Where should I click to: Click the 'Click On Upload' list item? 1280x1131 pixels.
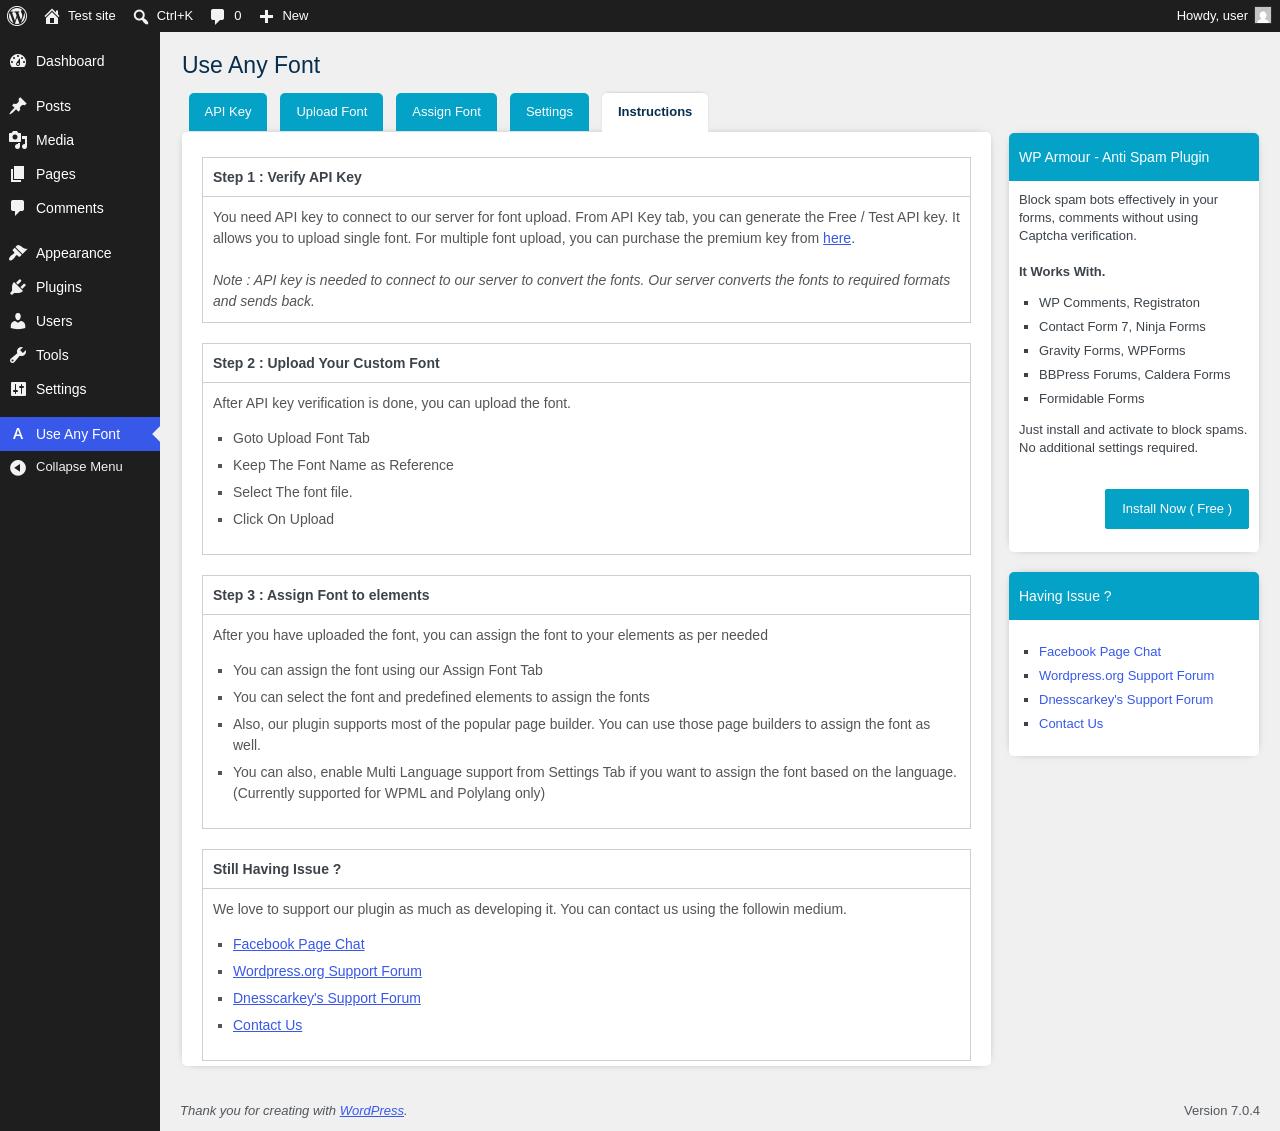tap(283, 519)
